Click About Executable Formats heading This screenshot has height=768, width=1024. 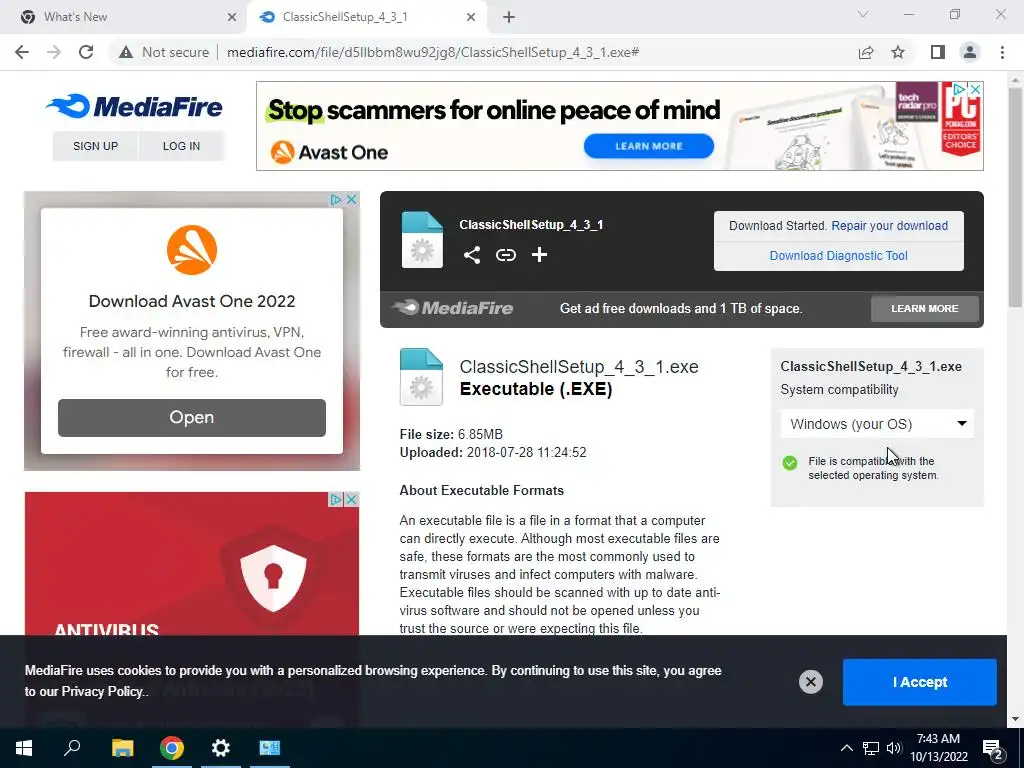[482, 490]
